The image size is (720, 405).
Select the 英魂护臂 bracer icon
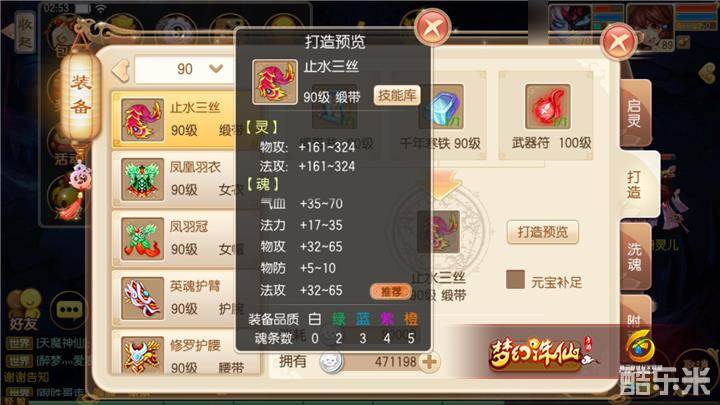click(x=142, y=298)
